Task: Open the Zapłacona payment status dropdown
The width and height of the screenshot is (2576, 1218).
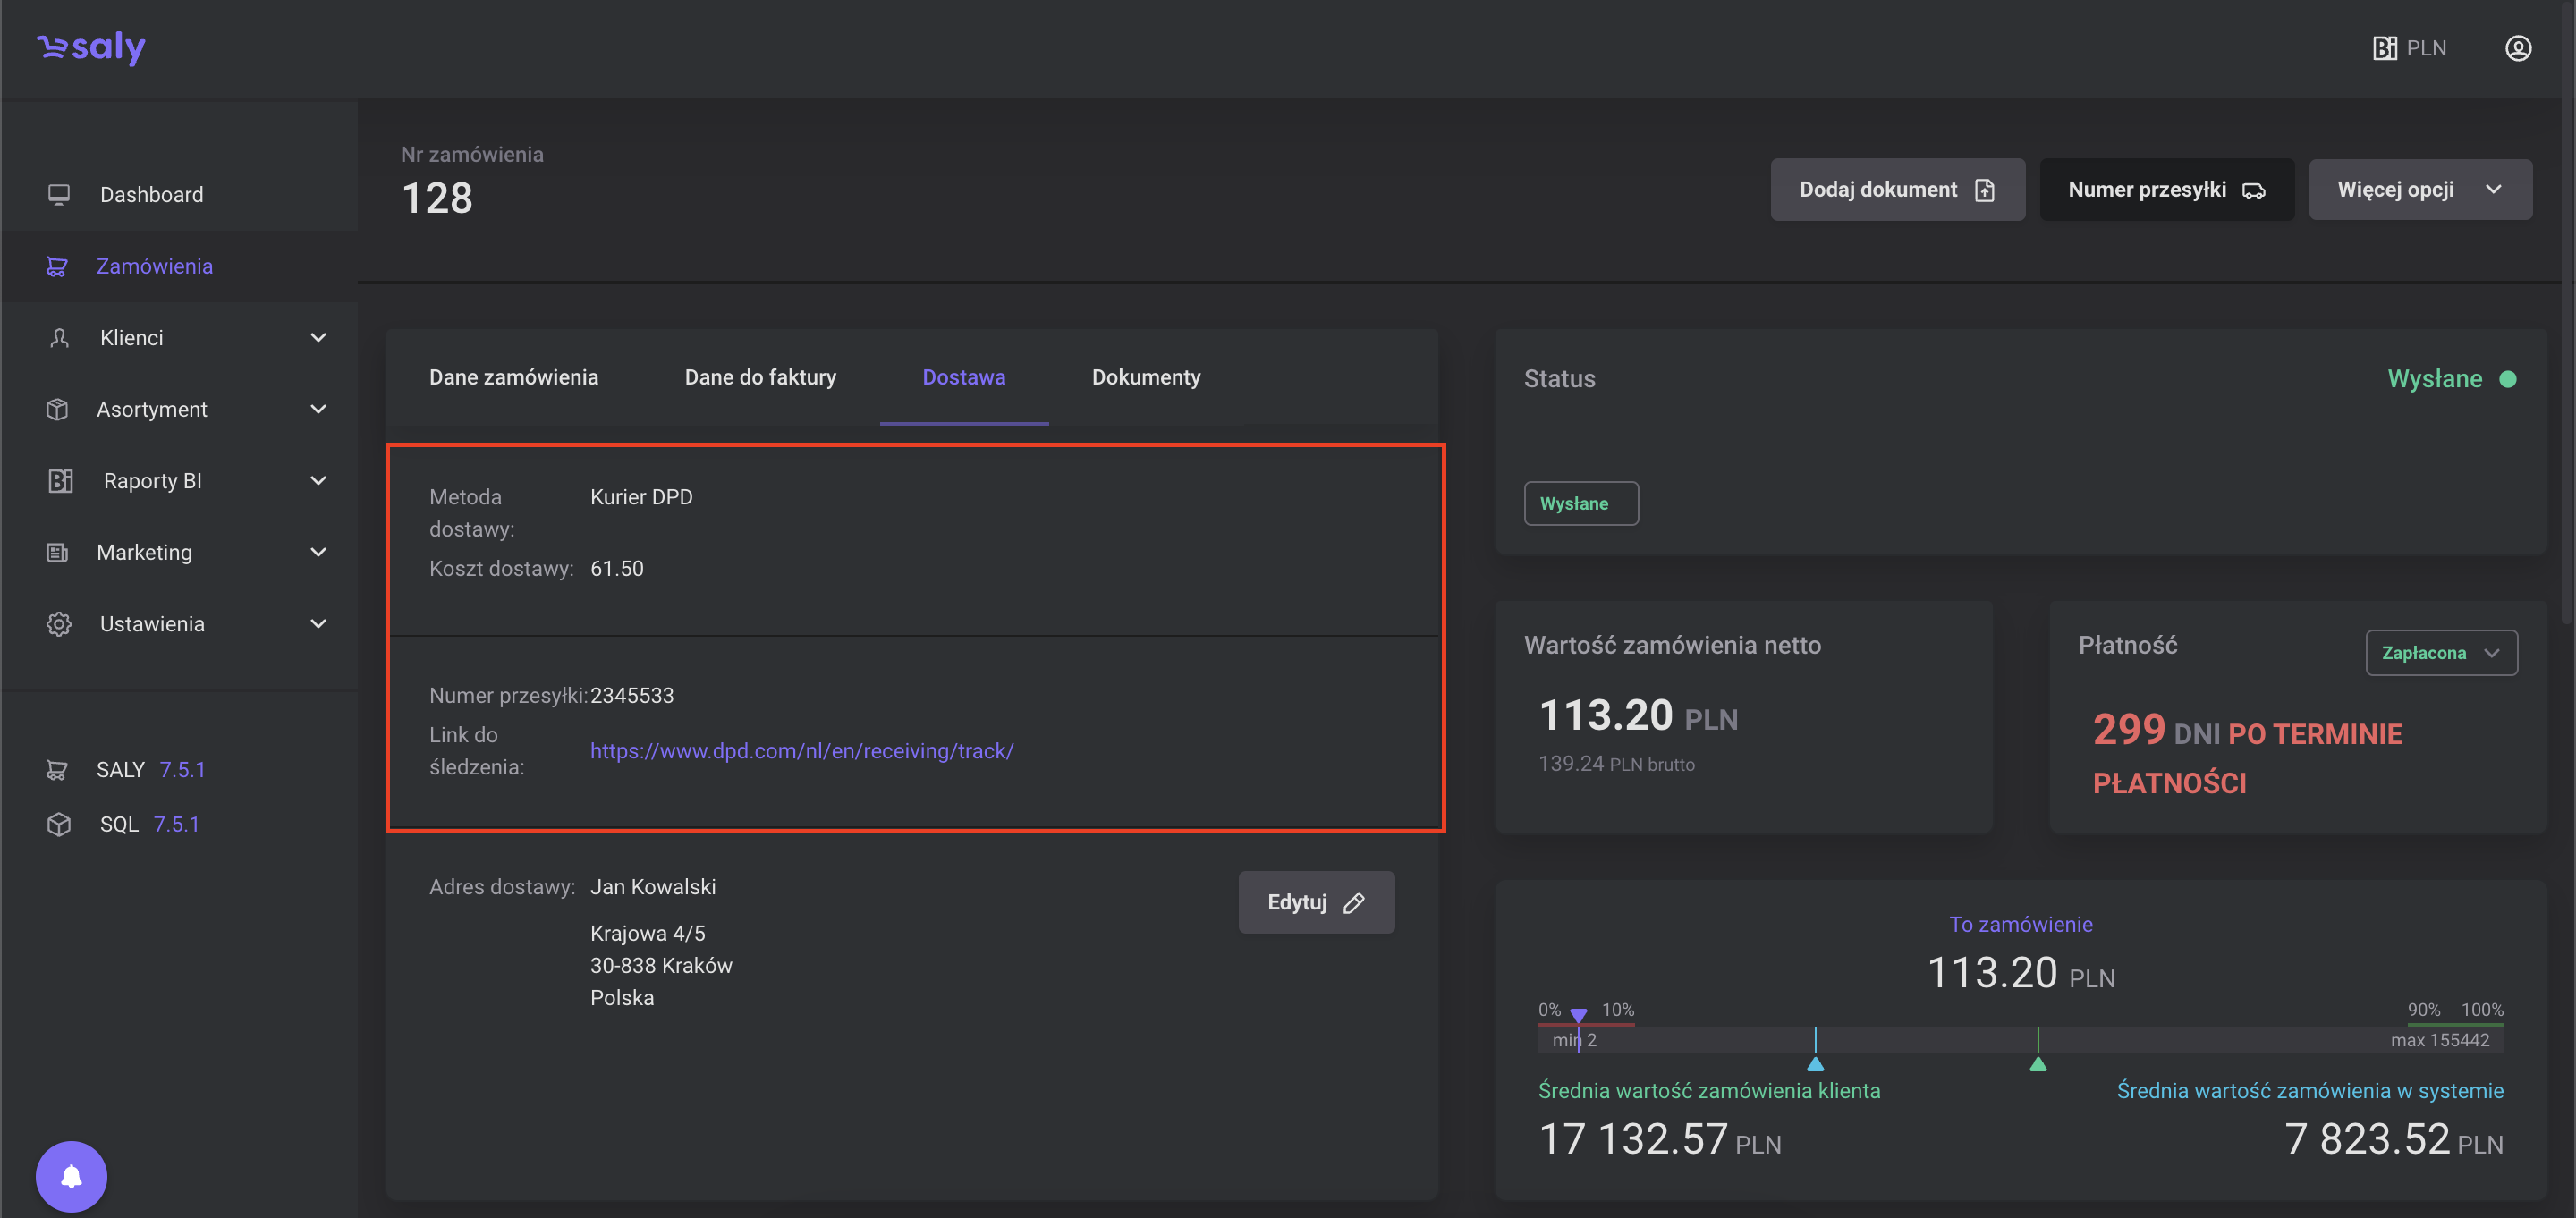Action: pyautogui.click(x=2440, y=653)
